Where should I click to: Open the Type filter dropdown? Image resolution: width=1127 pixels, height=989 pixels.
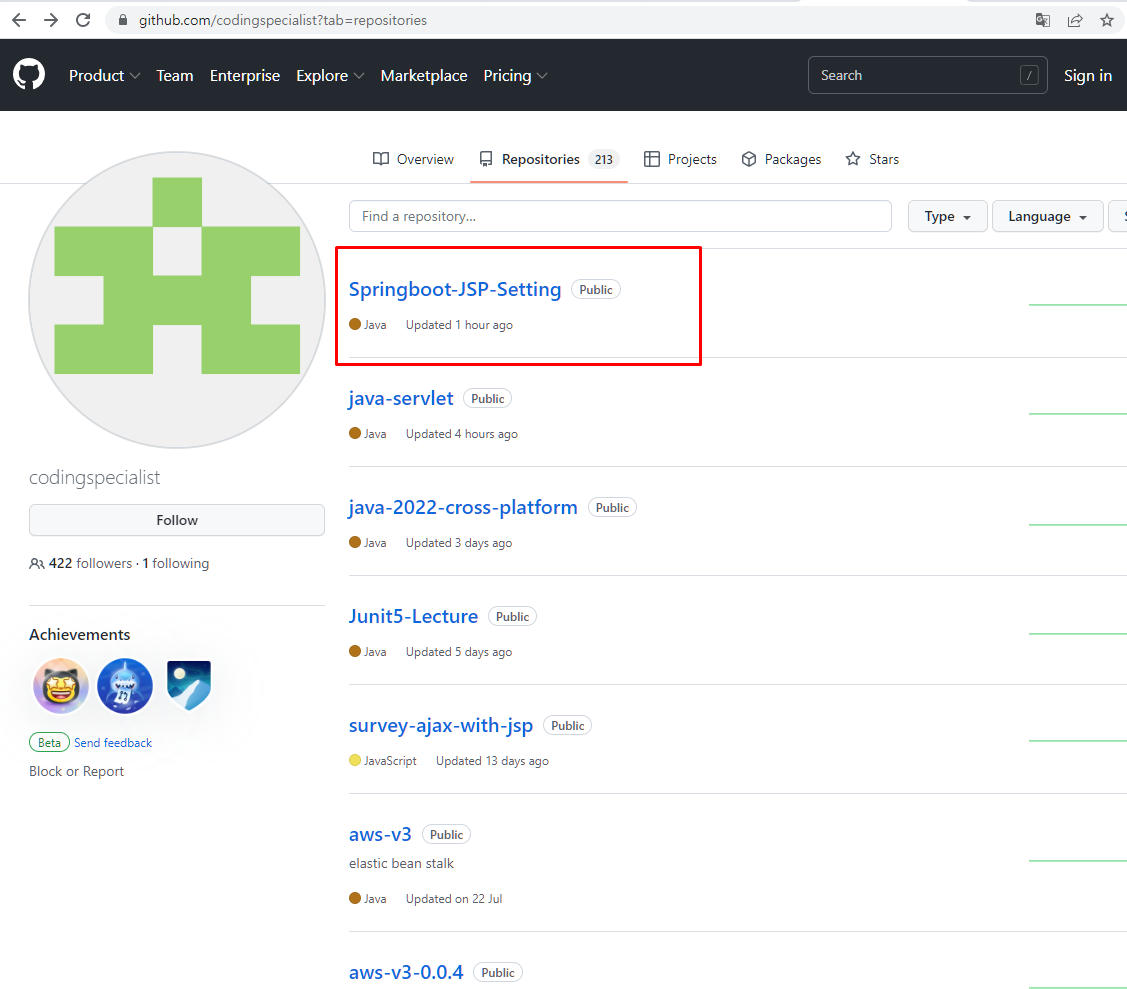pyautogui.click(x=947, y=216)
